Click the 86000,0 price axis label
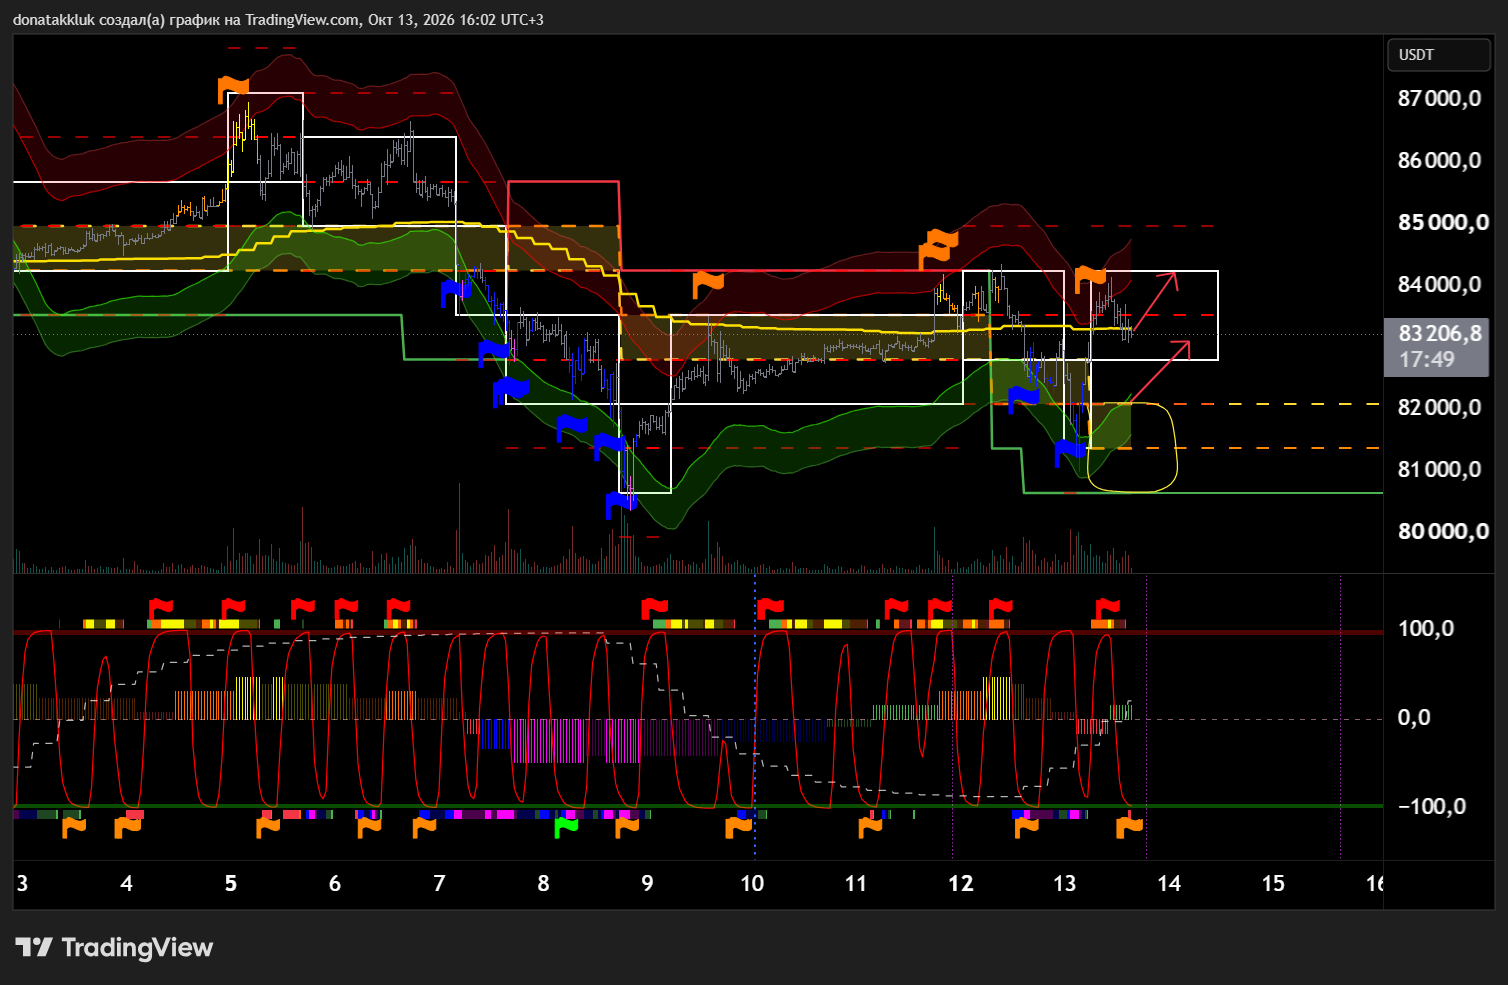Screen dimensions: 1508x985 click(x=1439, y=160)
